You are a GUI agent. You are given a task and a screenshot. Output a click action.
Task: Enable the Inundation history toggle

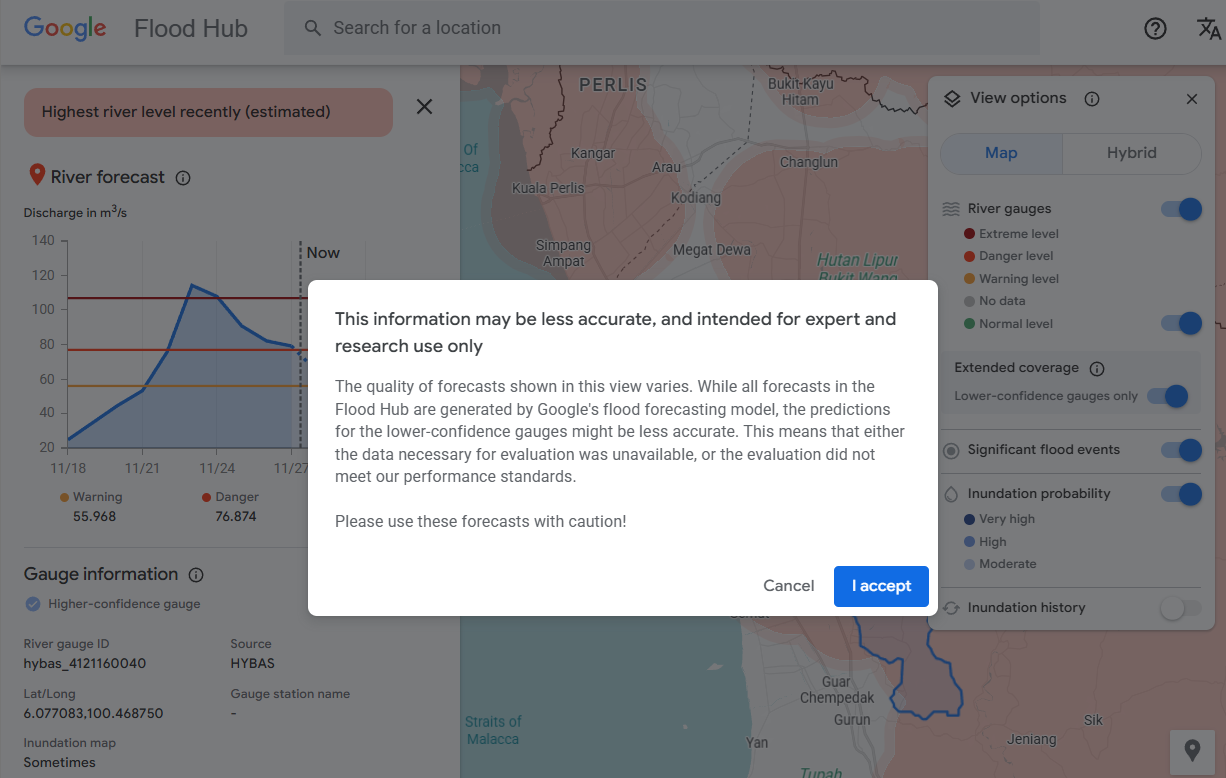1181,608
